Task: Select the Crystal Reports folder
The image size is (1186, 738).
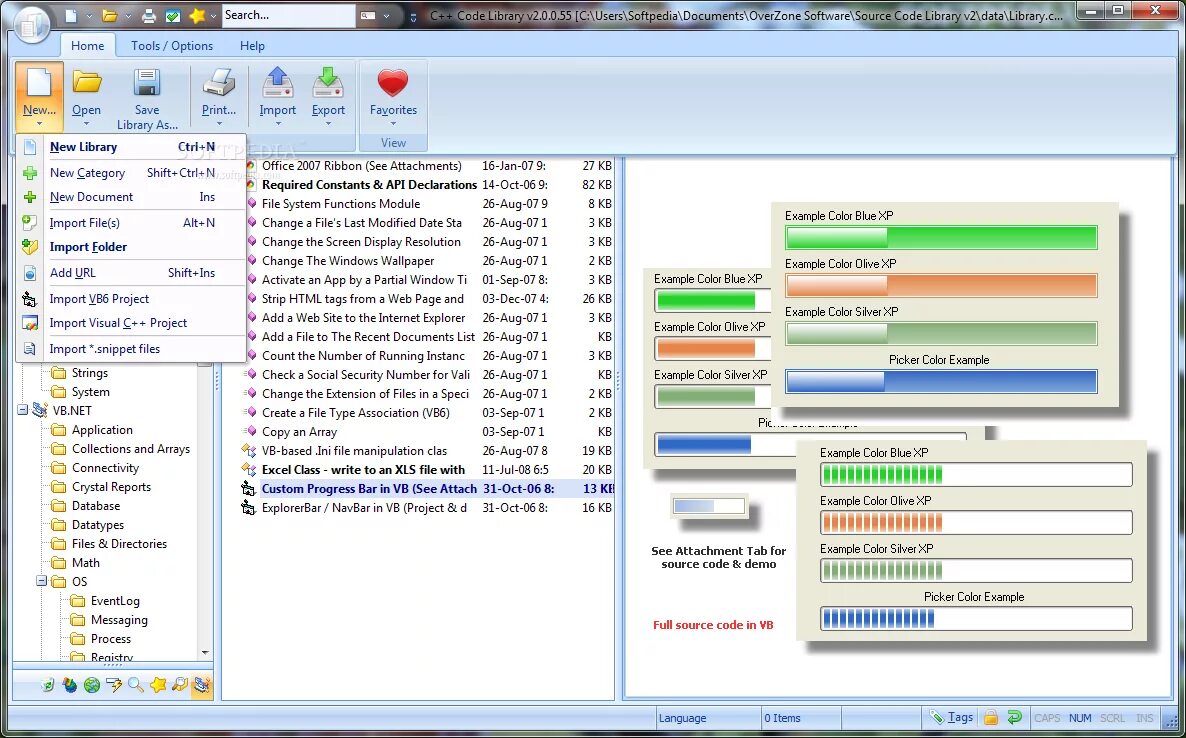Action: tap(111, 487)
